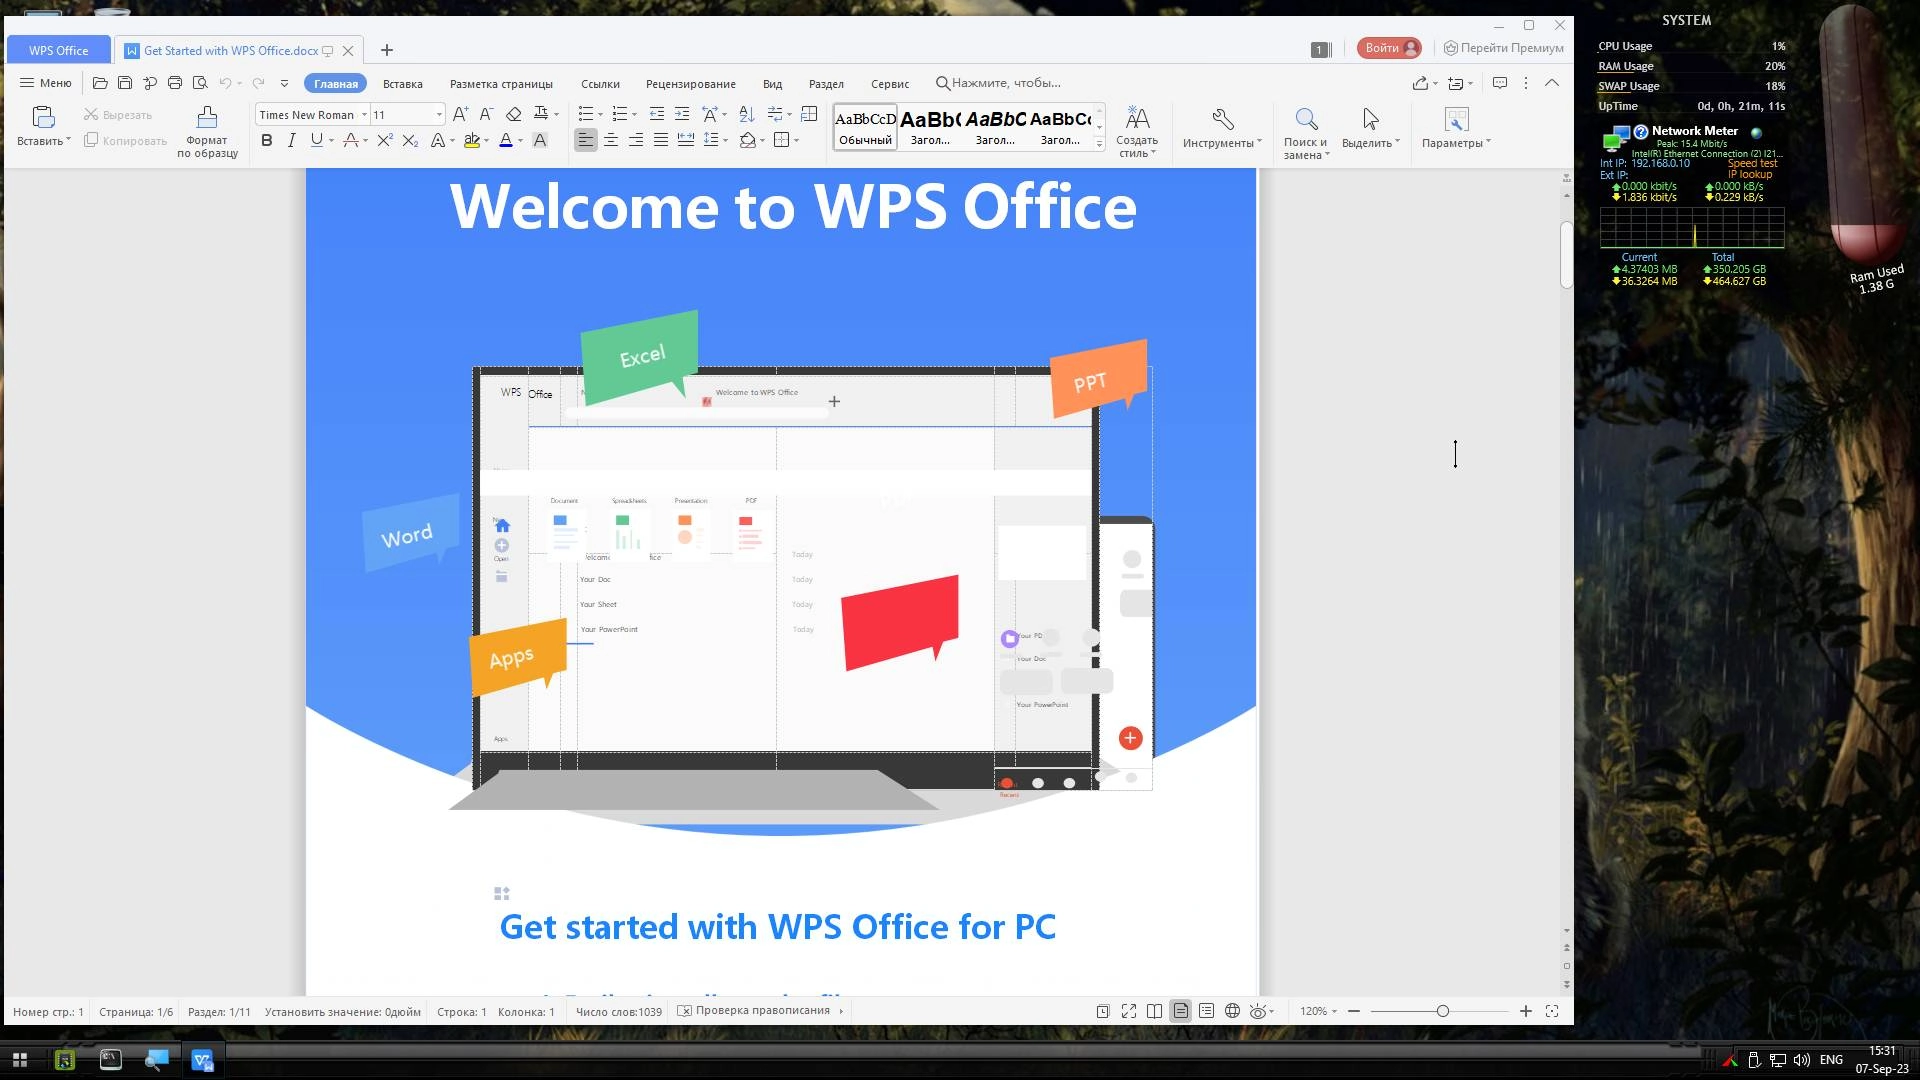This screenshot has height=1080, width=1920.
Task: Open the Вставка ribbon tab
Action: click(403, 84)
